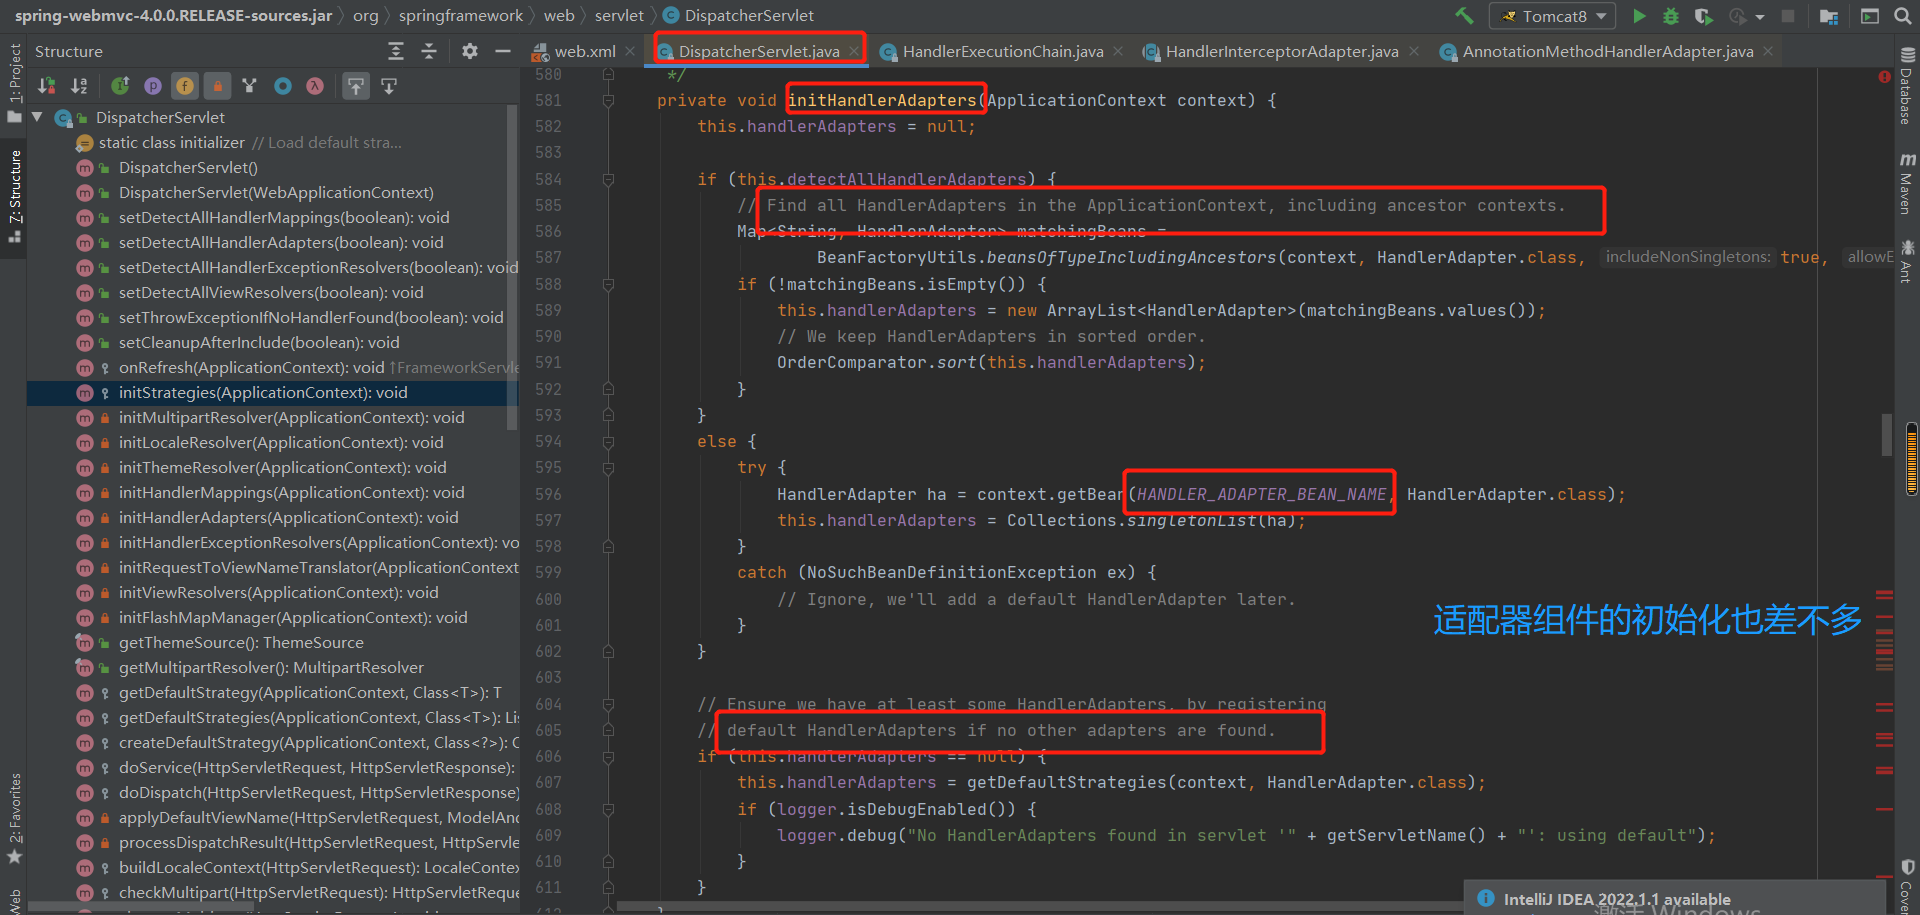This screenshot has height=915, width=1920.
Task: Click the Stop square icon
Action: point(1788,16)
